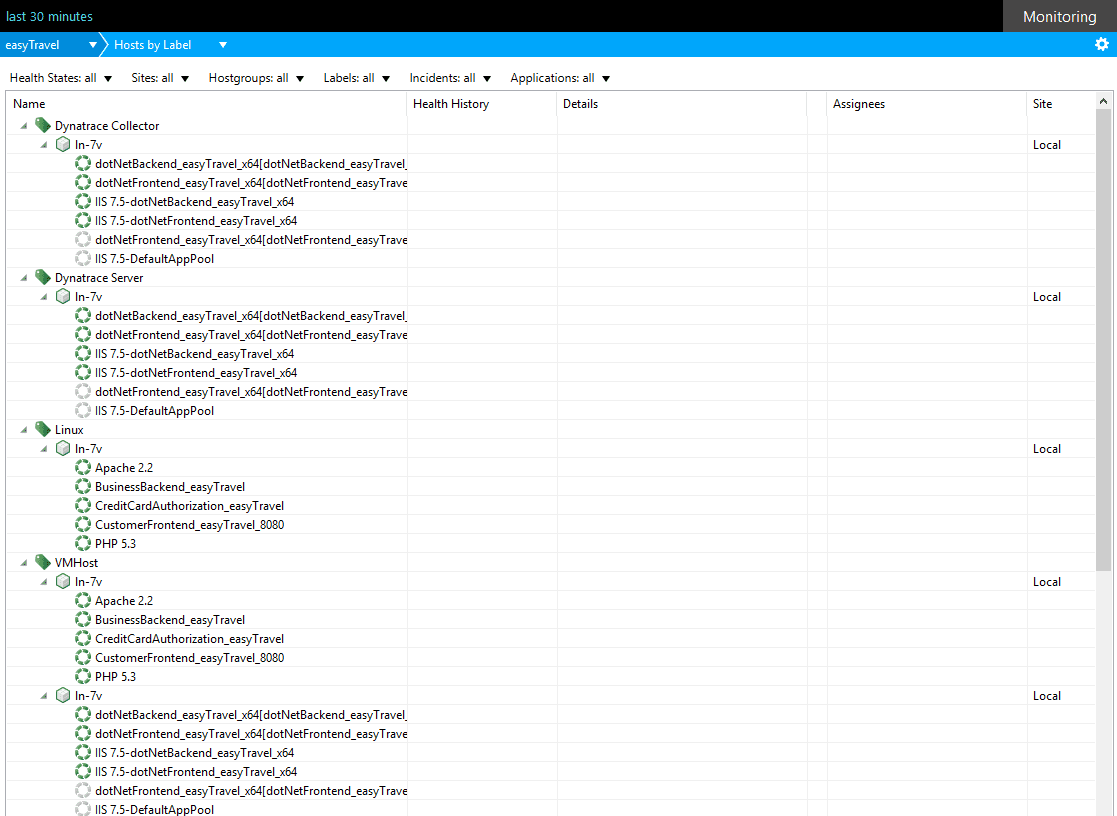Screen dimensions: 1117x816
Task: Select In-7v host cube icon under Dynatrace Server
Action: tap(63, 296)
